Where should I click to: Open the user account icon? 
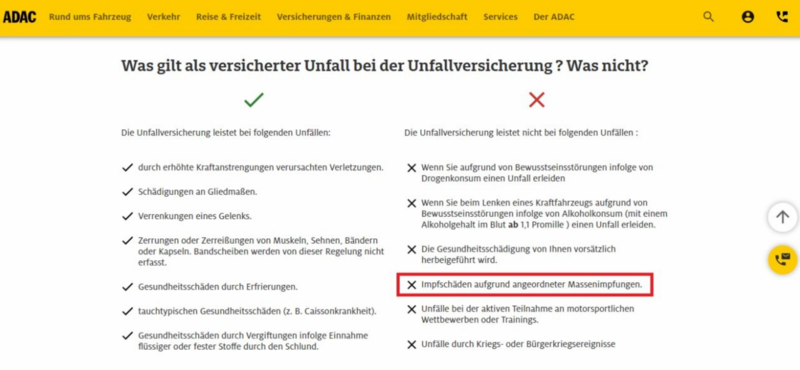[x=747, y=17]
